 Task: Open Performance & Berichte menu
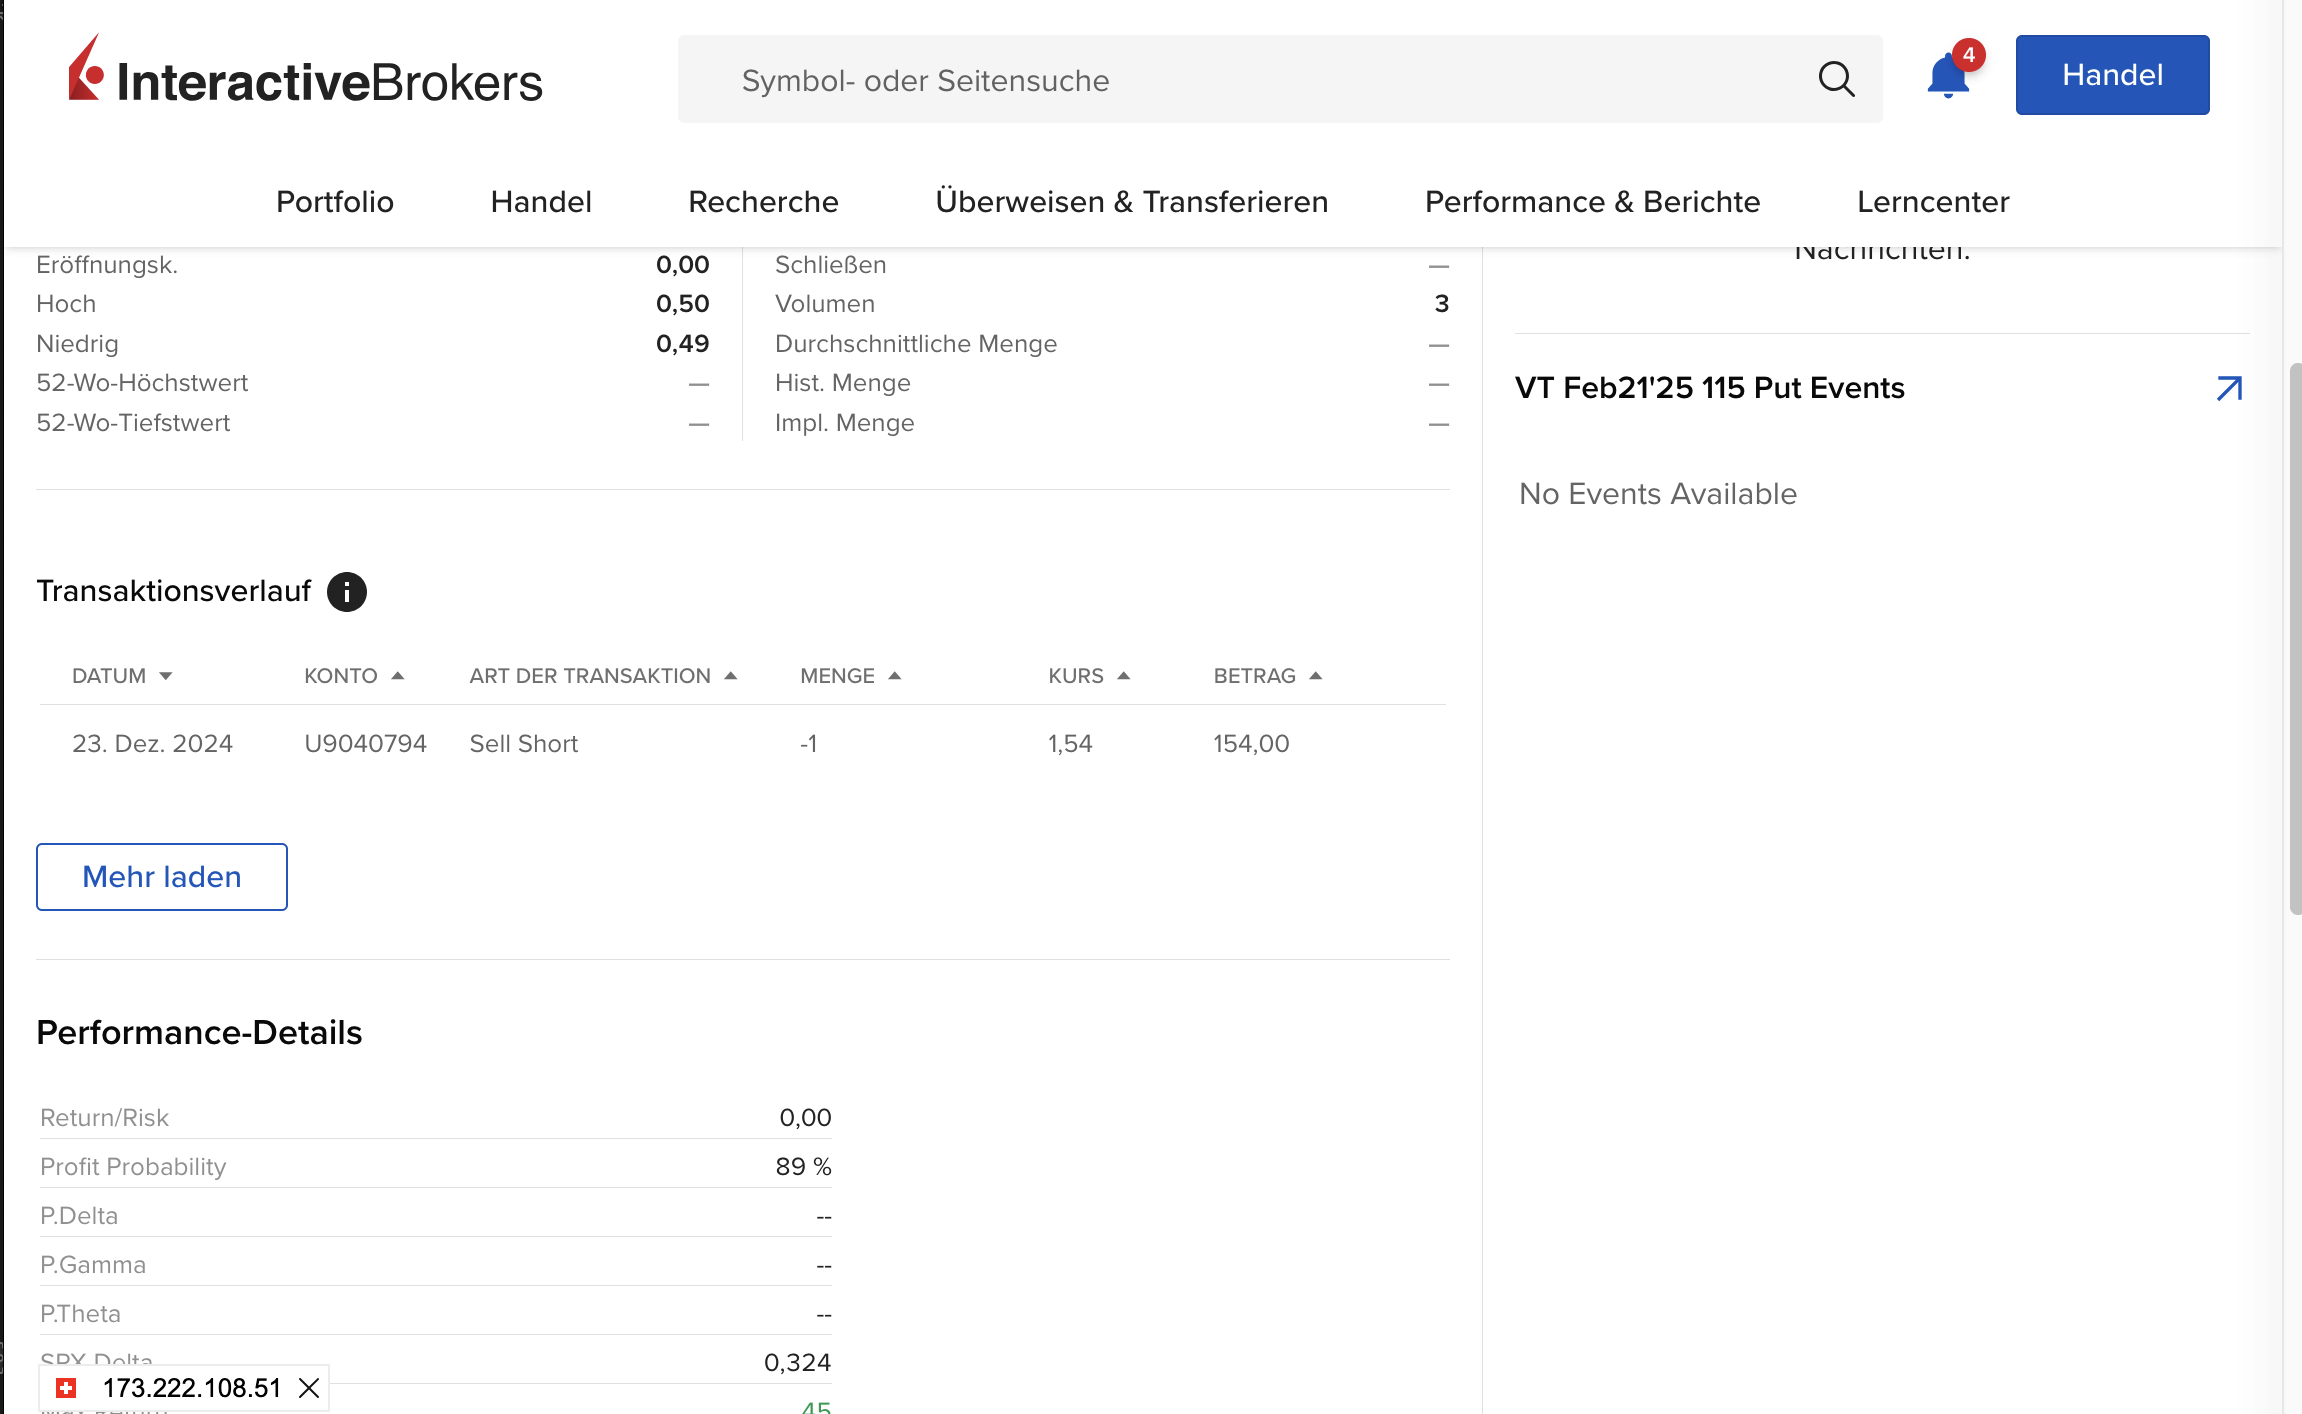(1592, 202)
